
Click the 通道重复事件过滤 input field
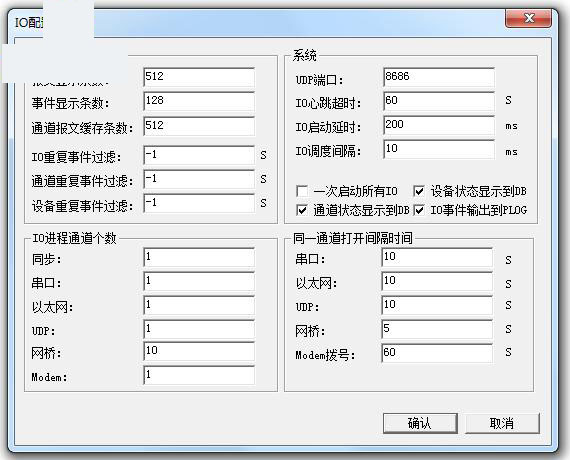(199, 179)
